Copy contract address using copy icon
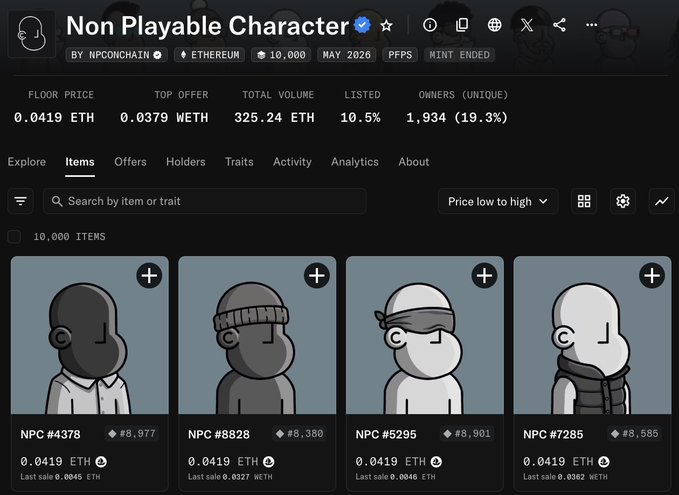The height and width of the screenshot is (495, 679). pyautogui.click(x=462, y=25)
